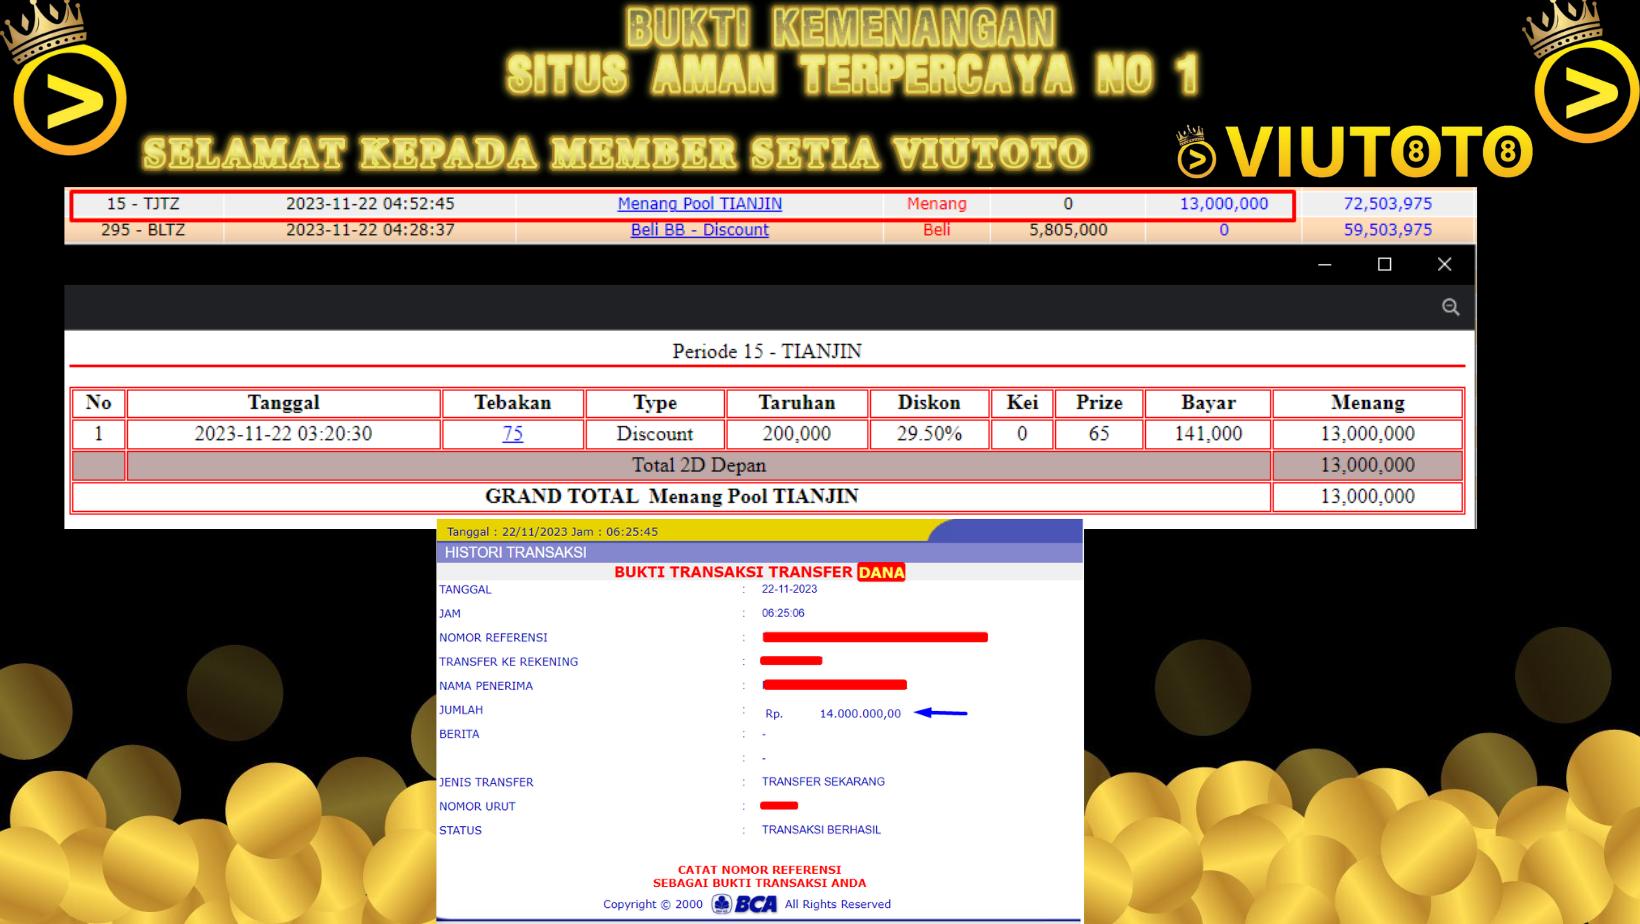Select the 15 - TJTZ row cell
The height and width of the screenshot is (924, 1640).
(144, 204)
